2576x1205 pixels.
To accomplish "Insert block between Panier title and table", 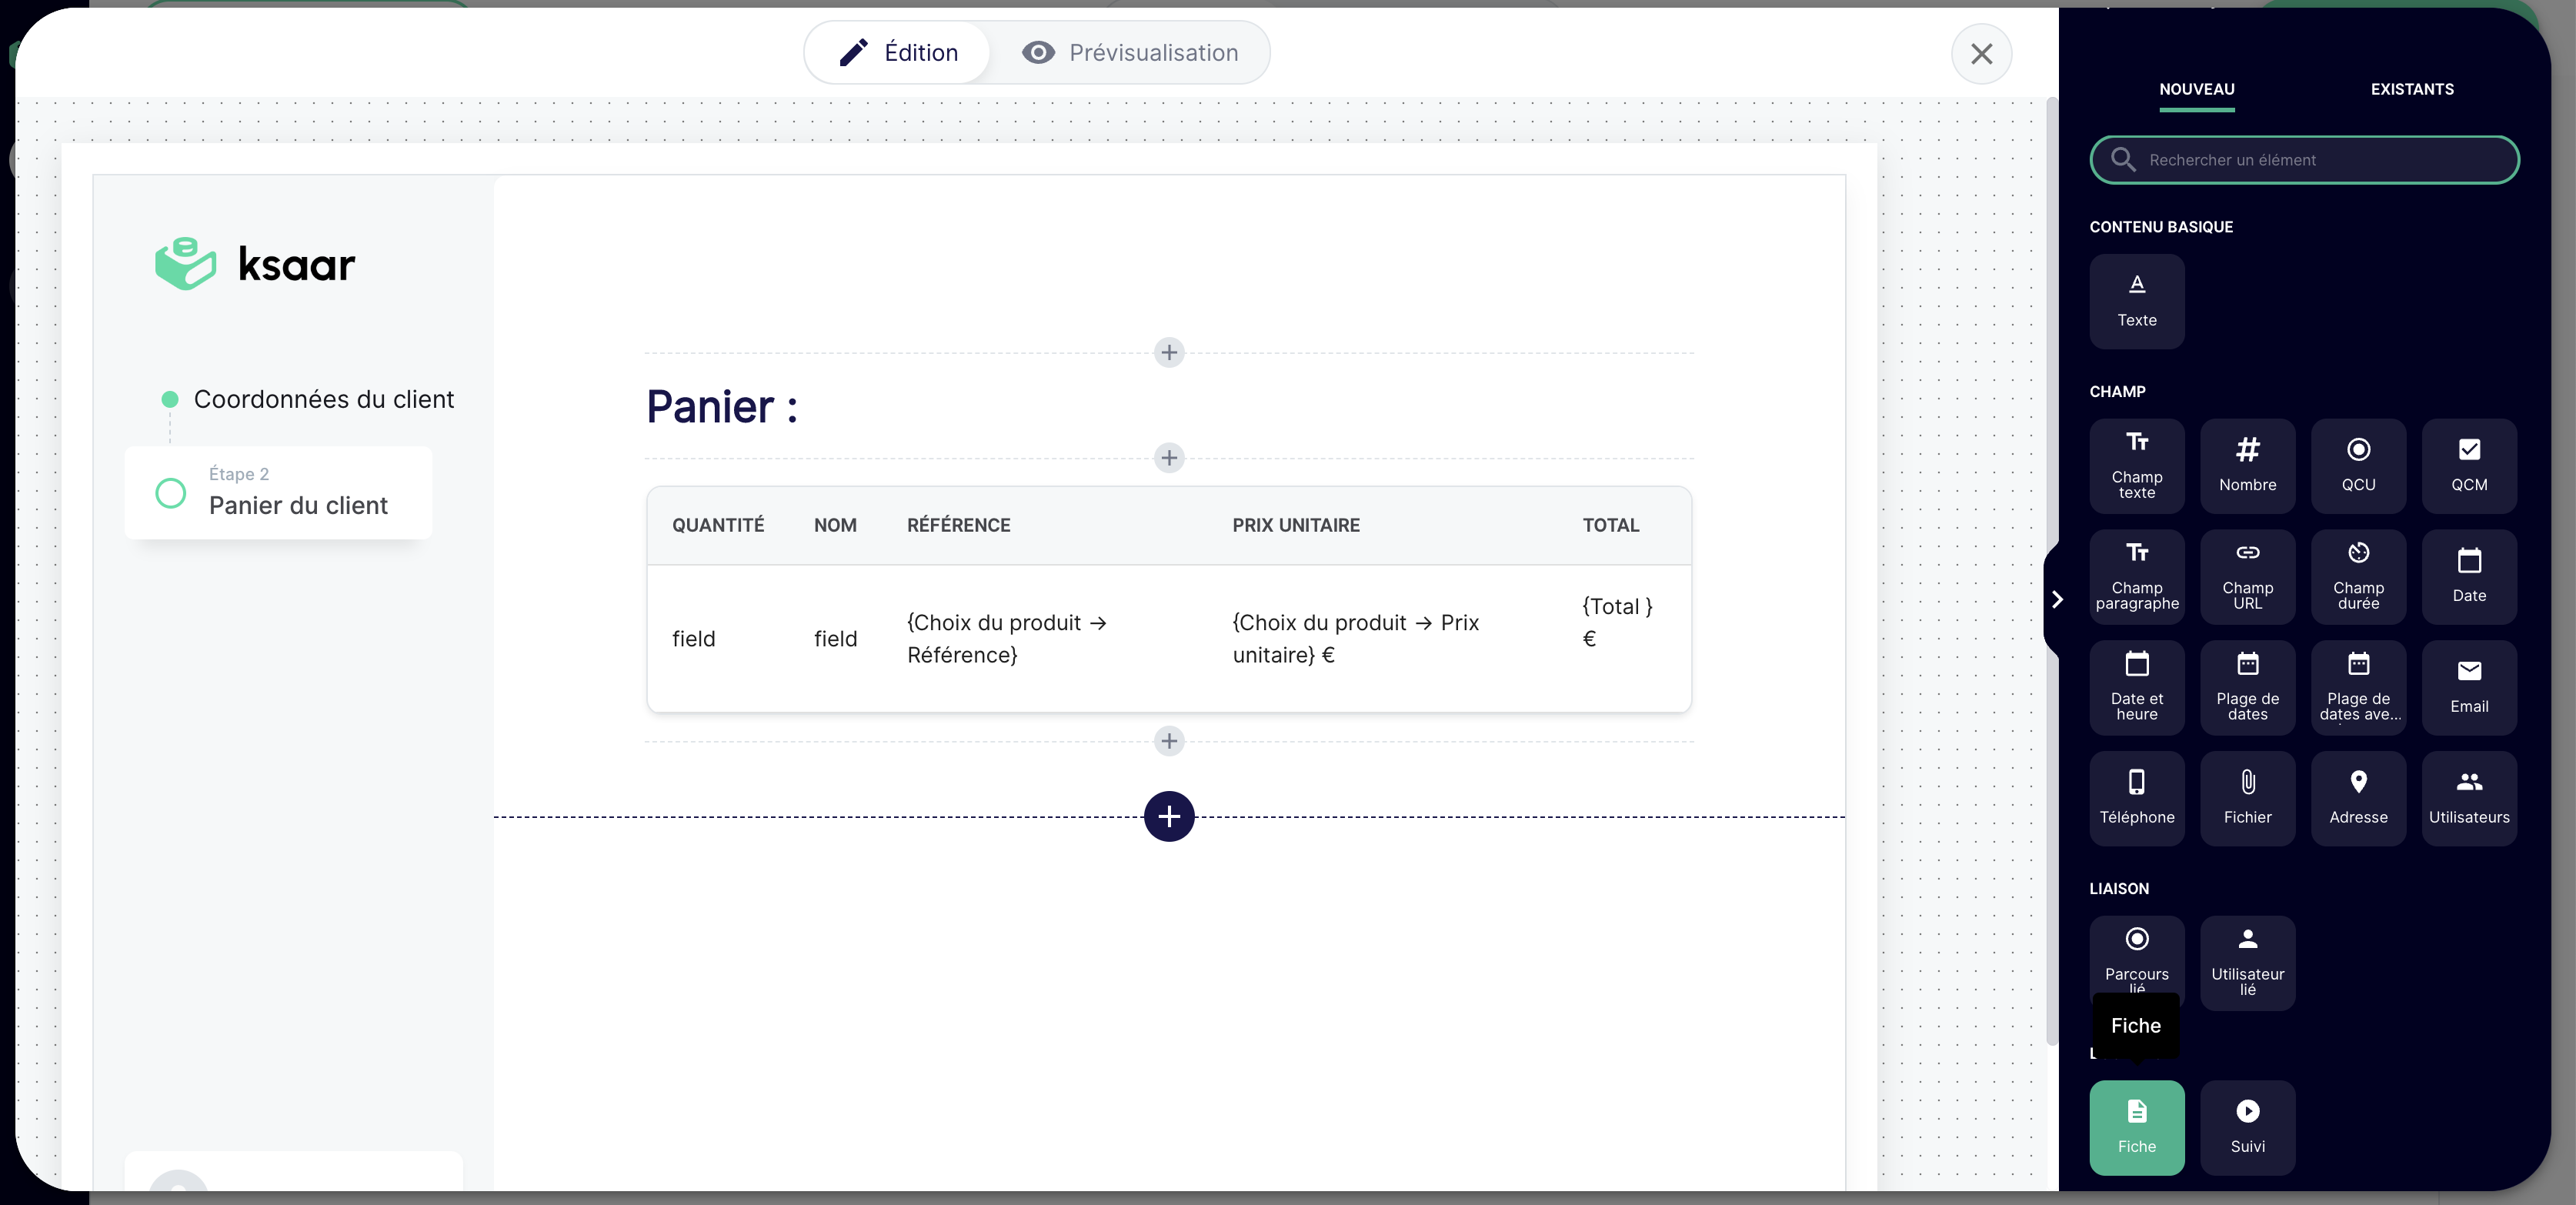I will pos(1168,458).
